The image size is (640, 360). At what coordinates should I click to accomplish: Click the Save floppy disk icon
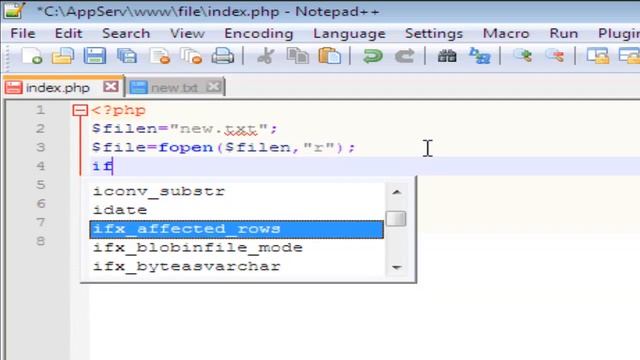point(95,56)
